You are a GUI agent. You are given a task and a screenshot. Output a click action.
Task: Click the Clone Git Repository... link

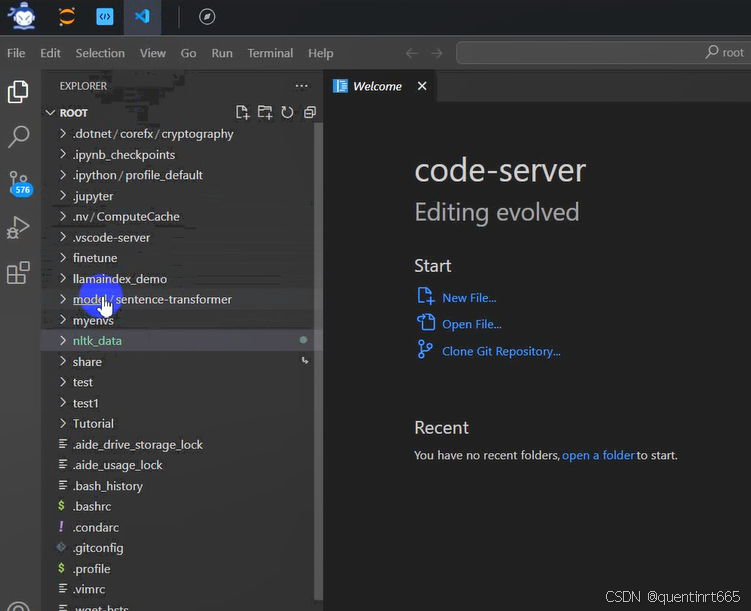point(501,351)
